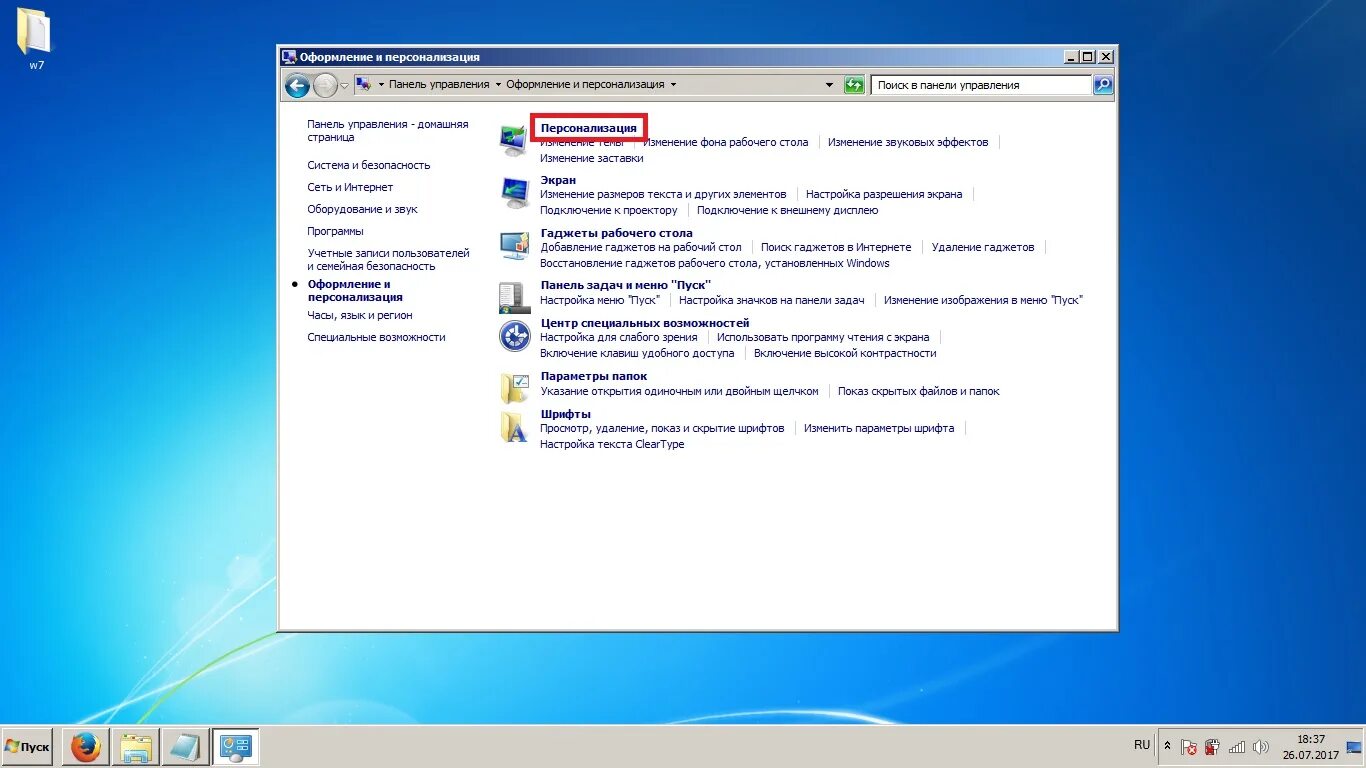Image resolution: width=1366 pixels, height=768 pixels.
Task: Click the Гаджеты рабочего стола icon
Action: (x=514, y=246)
